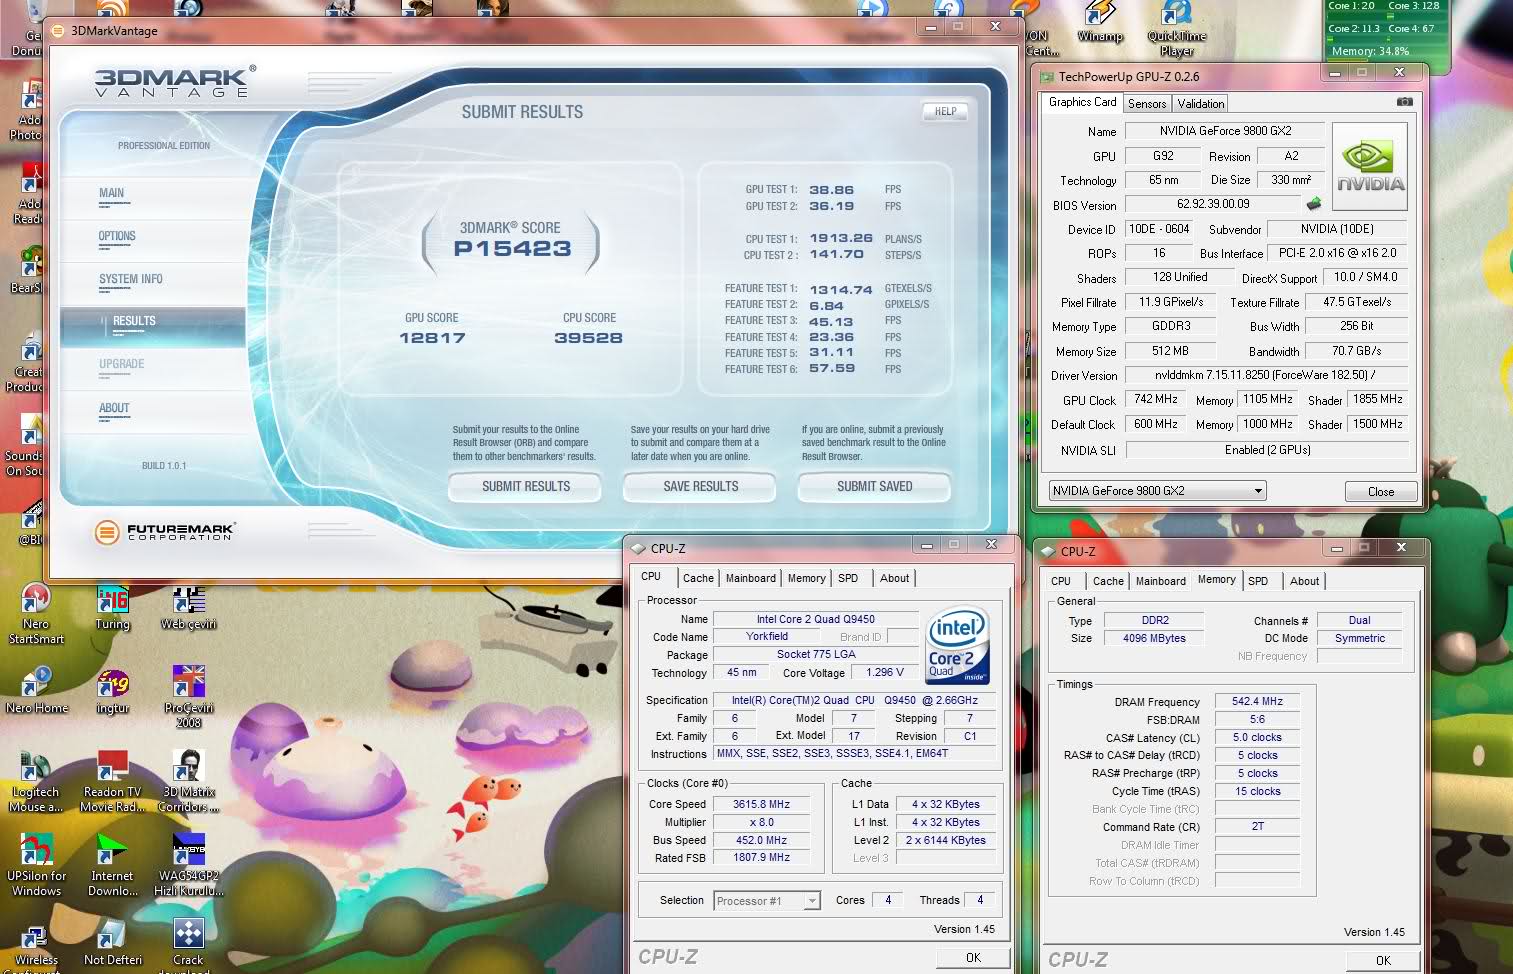Click the SAVE RESULTS button

point(700,487)
